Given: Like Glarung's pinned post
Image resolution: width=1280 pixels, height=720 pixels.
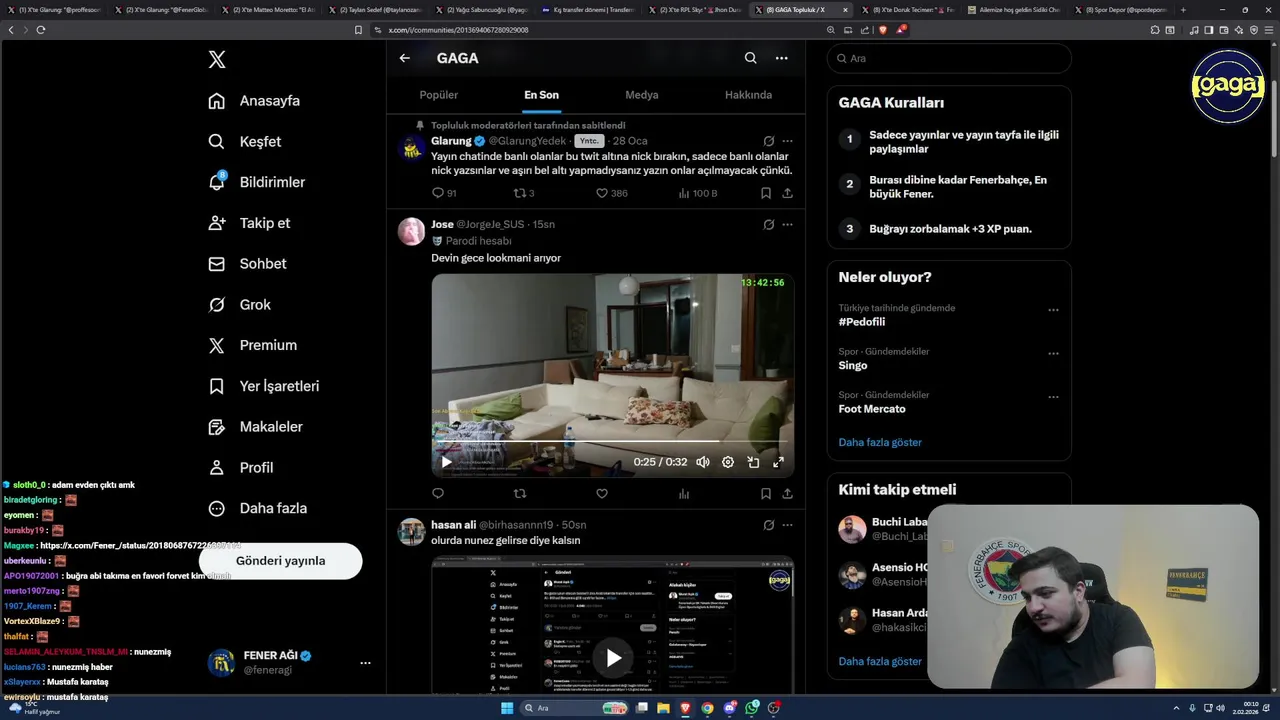Looking at the screenshot, I should [x=611, y=193].
